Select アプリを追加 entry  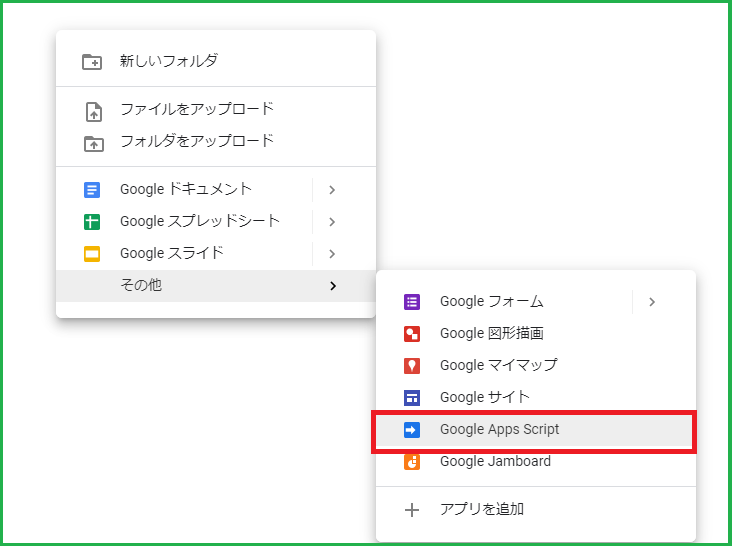coord(536,509)
